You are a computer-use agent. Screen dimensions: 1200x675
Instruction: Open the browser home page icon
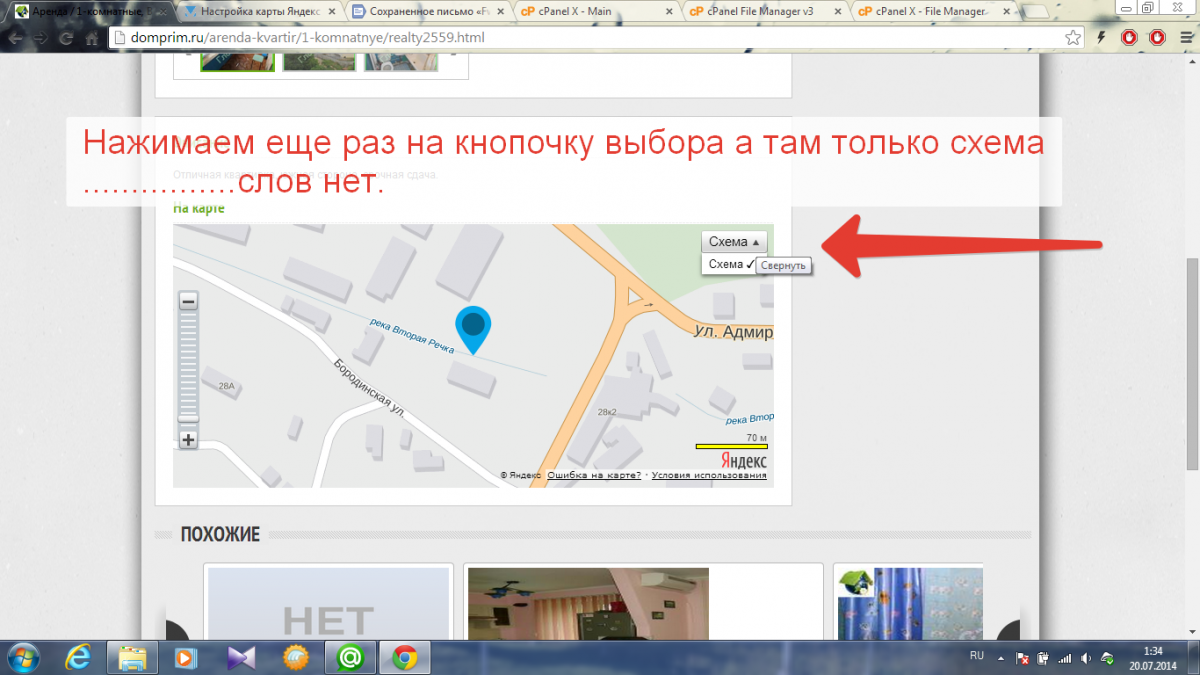pyautogui.click(x=91, y=38)
